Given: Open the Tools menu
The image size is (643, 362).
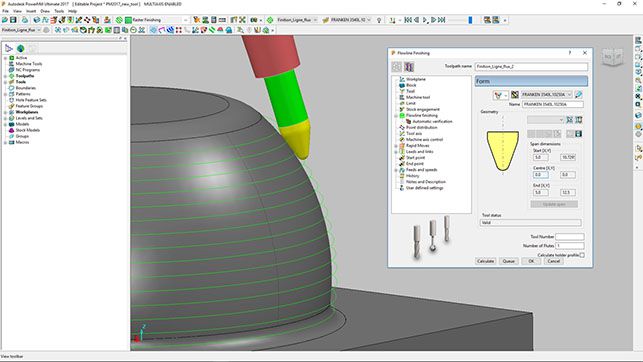Looking at the screenshot, I should 59,11.
